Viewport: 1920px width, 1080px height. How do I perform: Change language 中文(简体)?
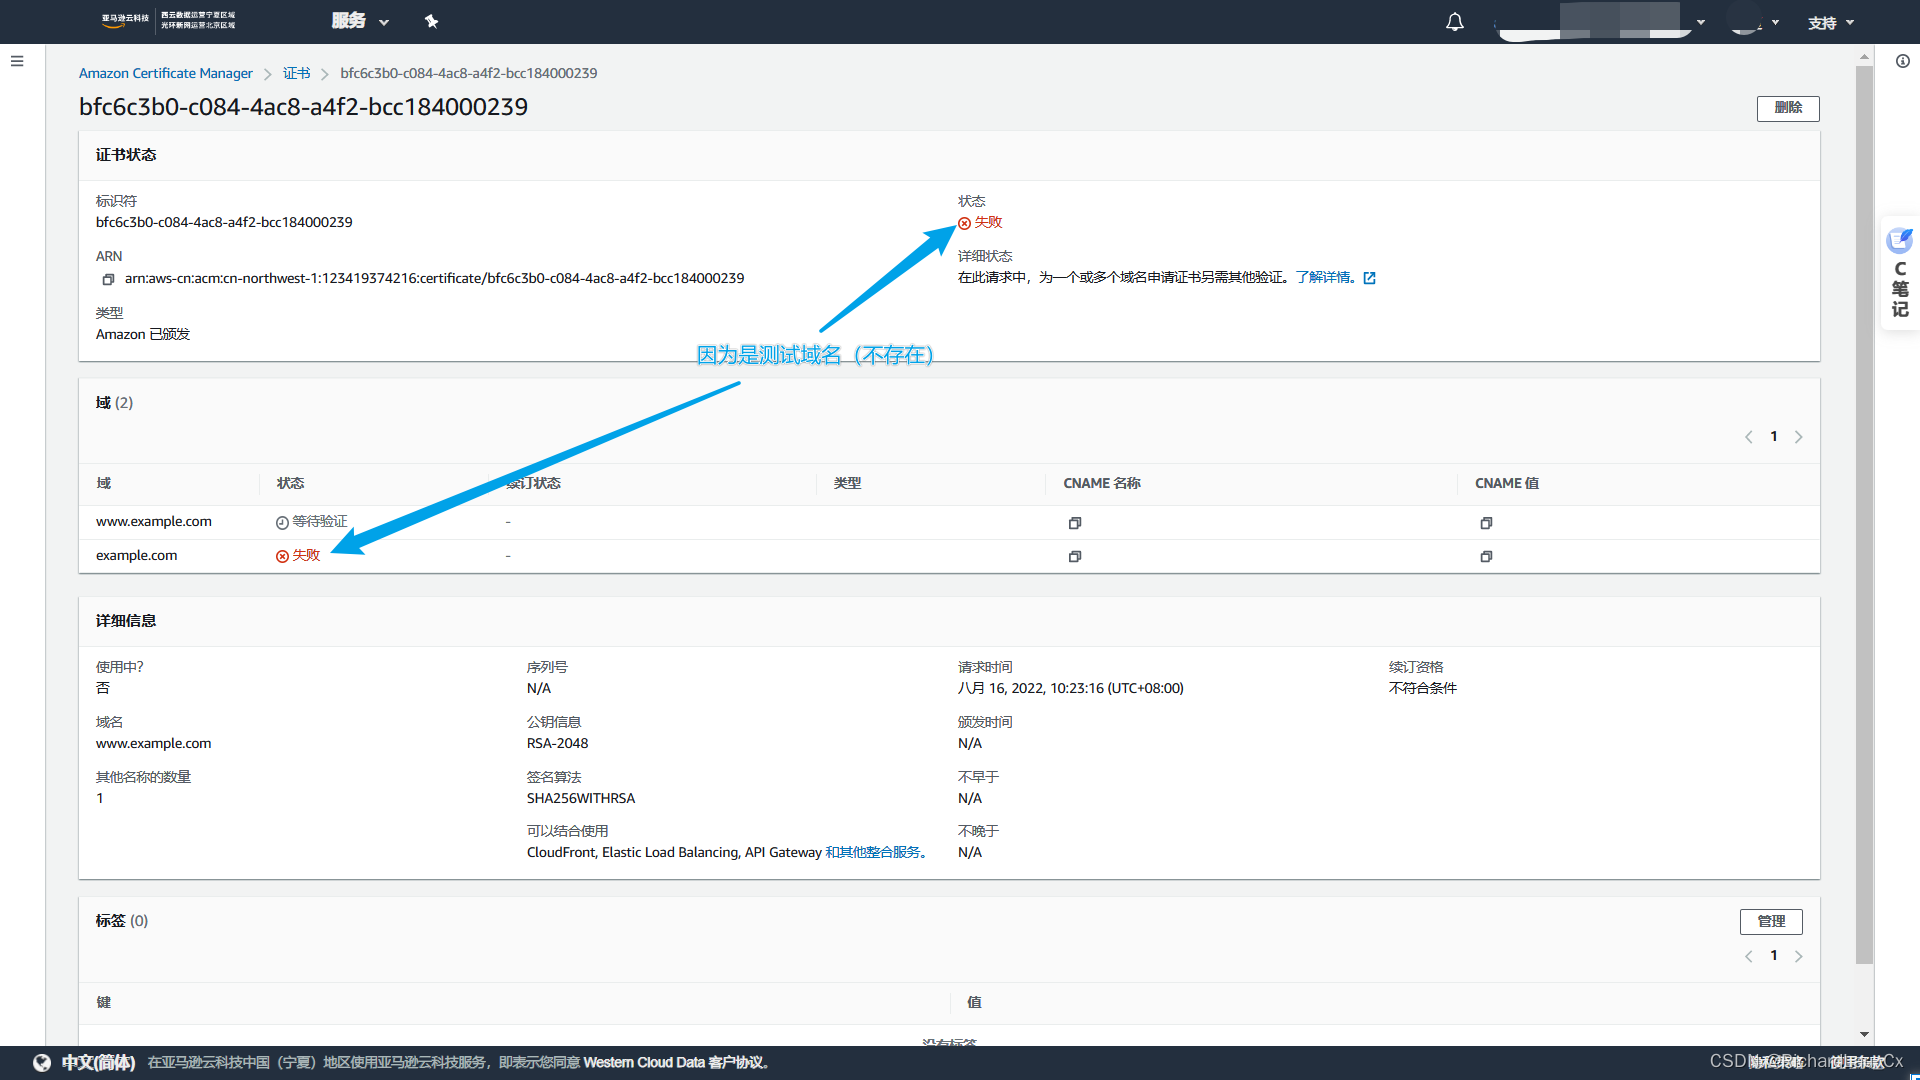point(98,1062)
